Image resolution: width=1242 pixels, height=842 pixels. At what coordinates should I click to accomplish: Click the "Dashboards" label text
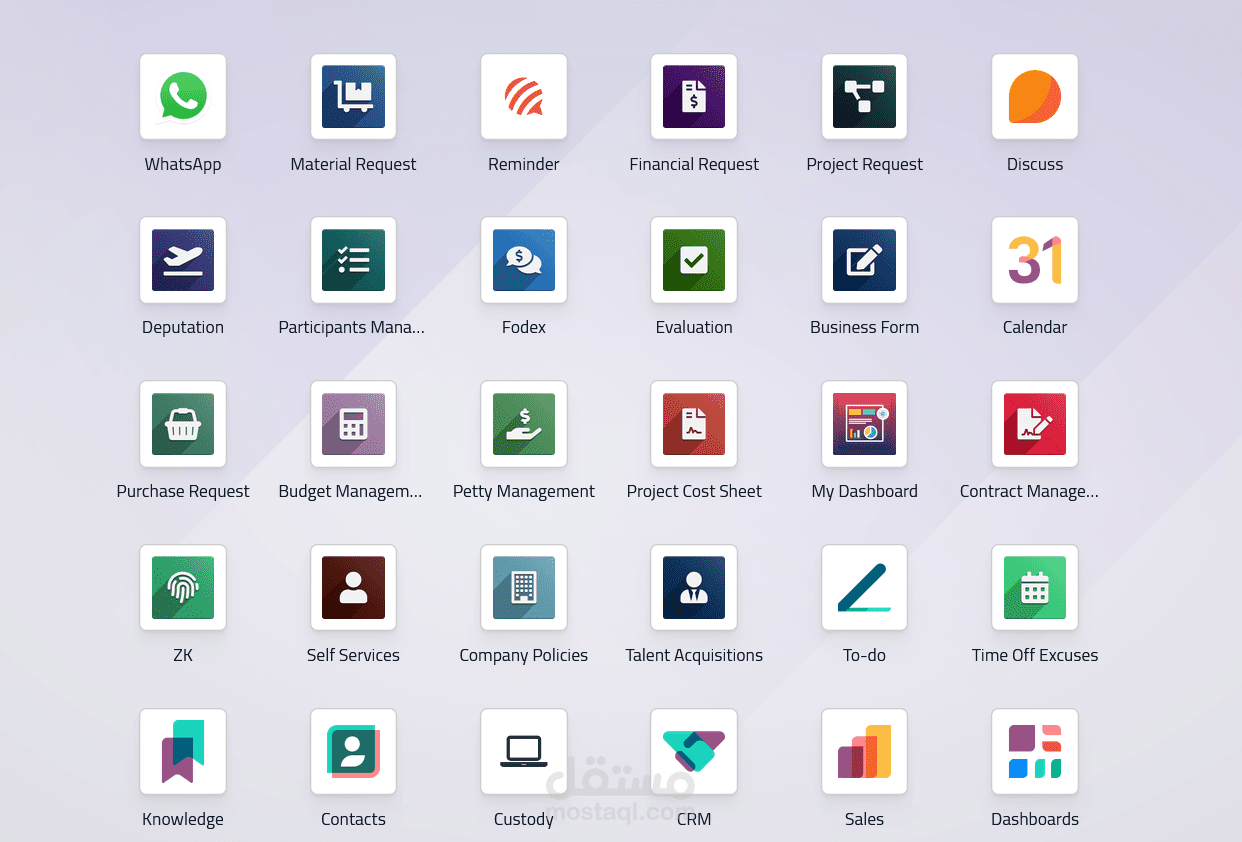click(1035, 819)
